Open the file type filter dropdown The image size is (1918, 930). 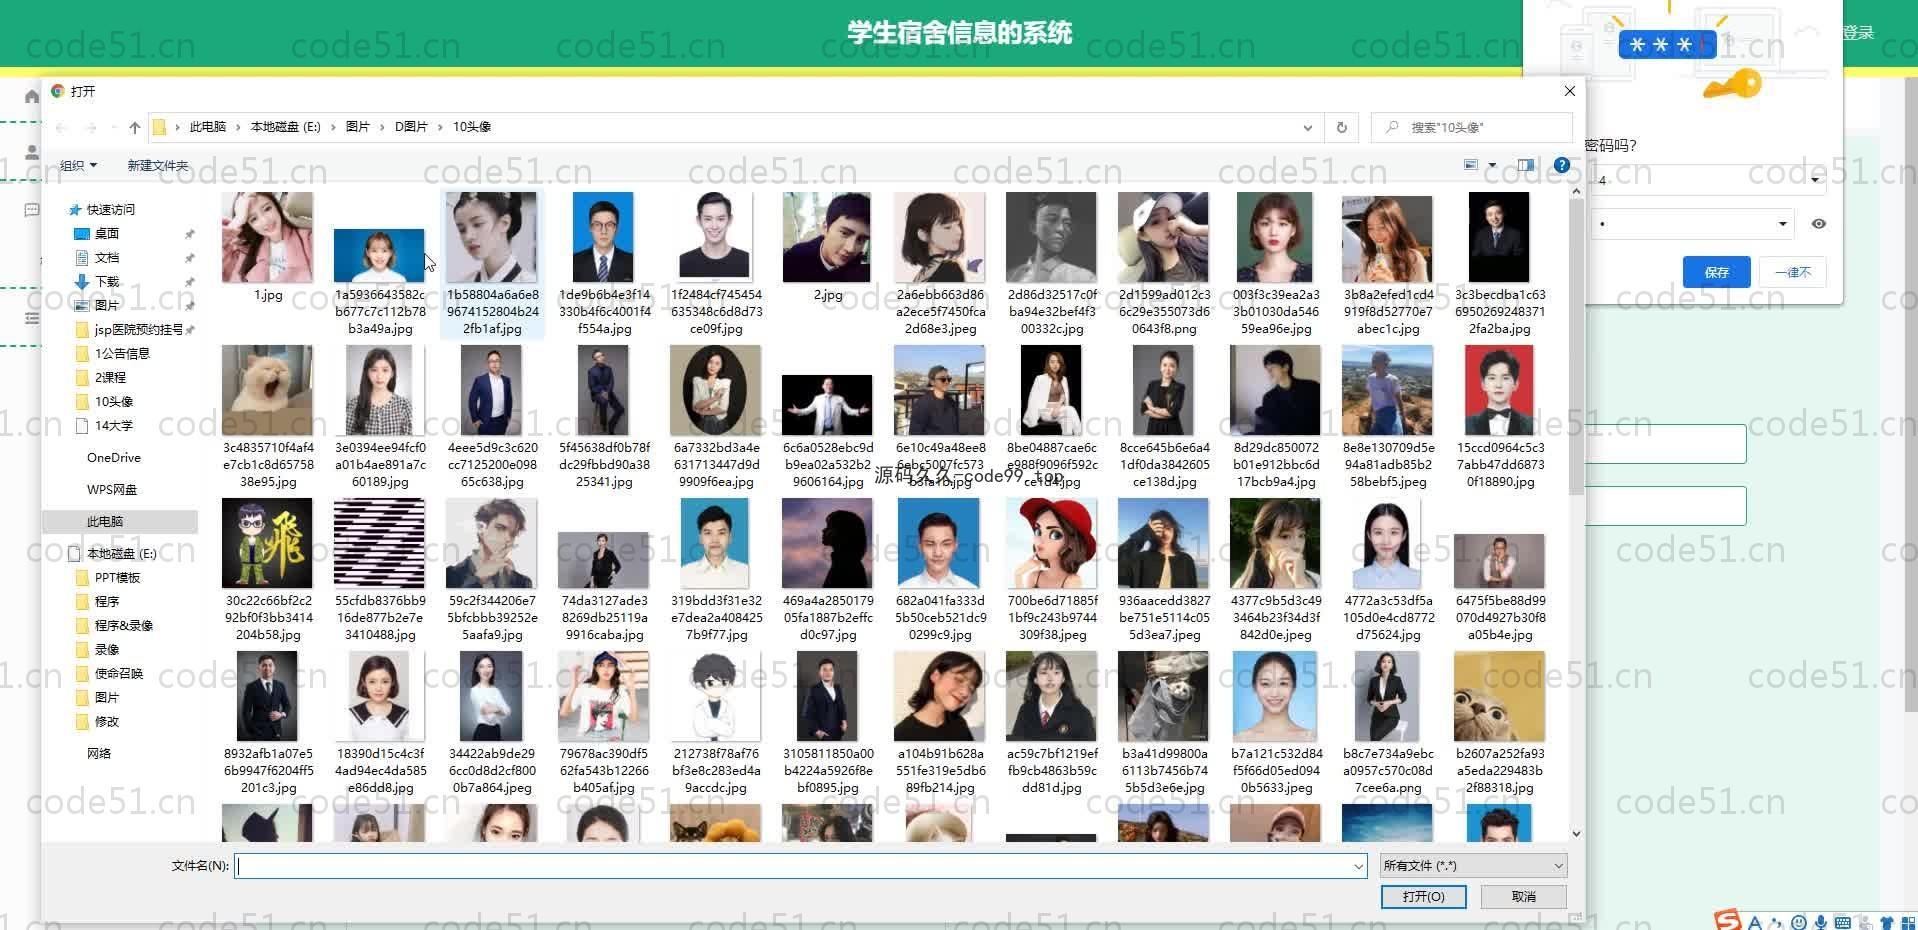[1472, 865]
